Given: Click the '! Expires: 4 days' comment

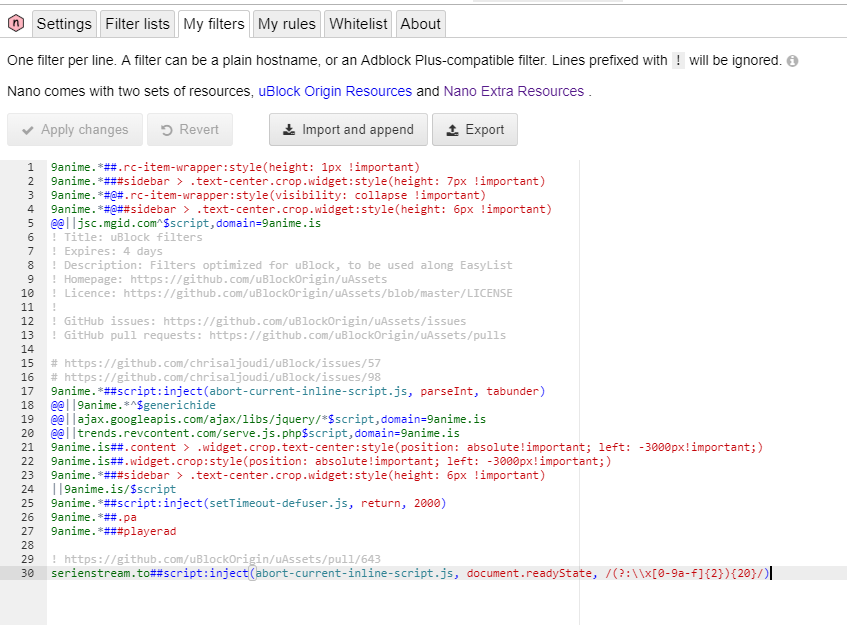Looking at the screenshot, I should click(x=107, y=251).
